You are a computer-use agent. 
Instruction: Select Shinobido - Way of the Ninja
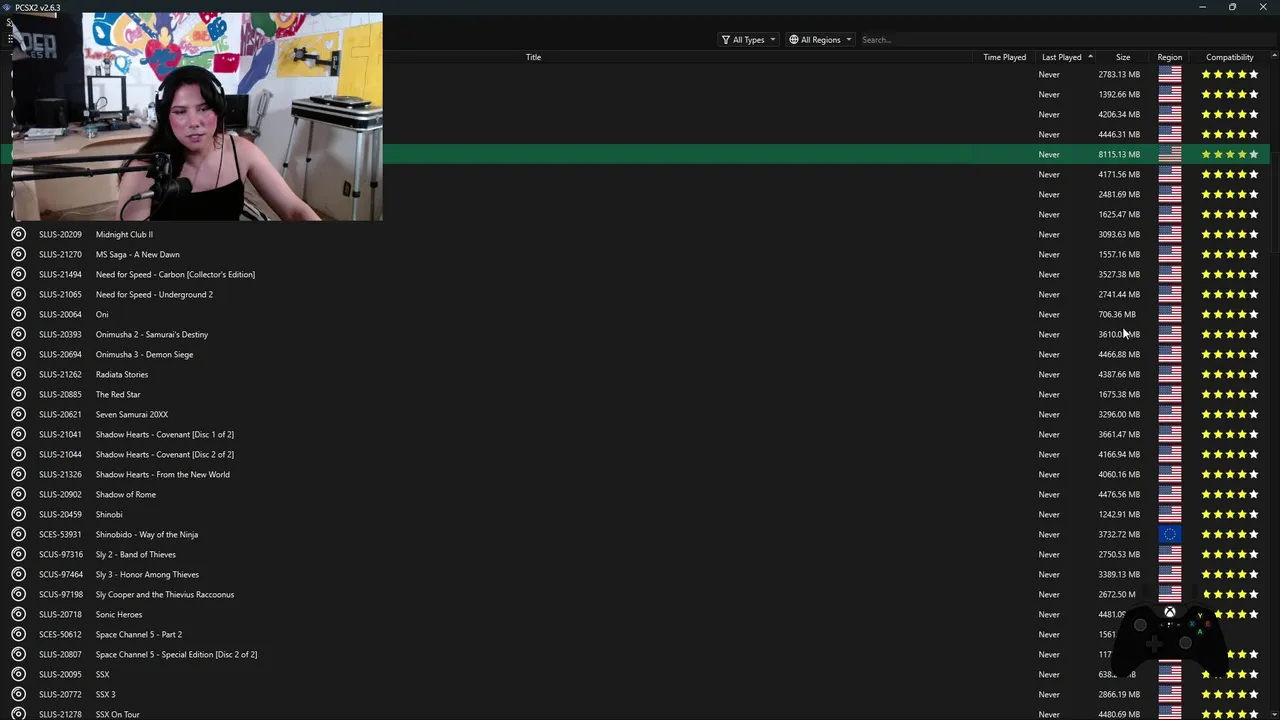tap(147, 534)
